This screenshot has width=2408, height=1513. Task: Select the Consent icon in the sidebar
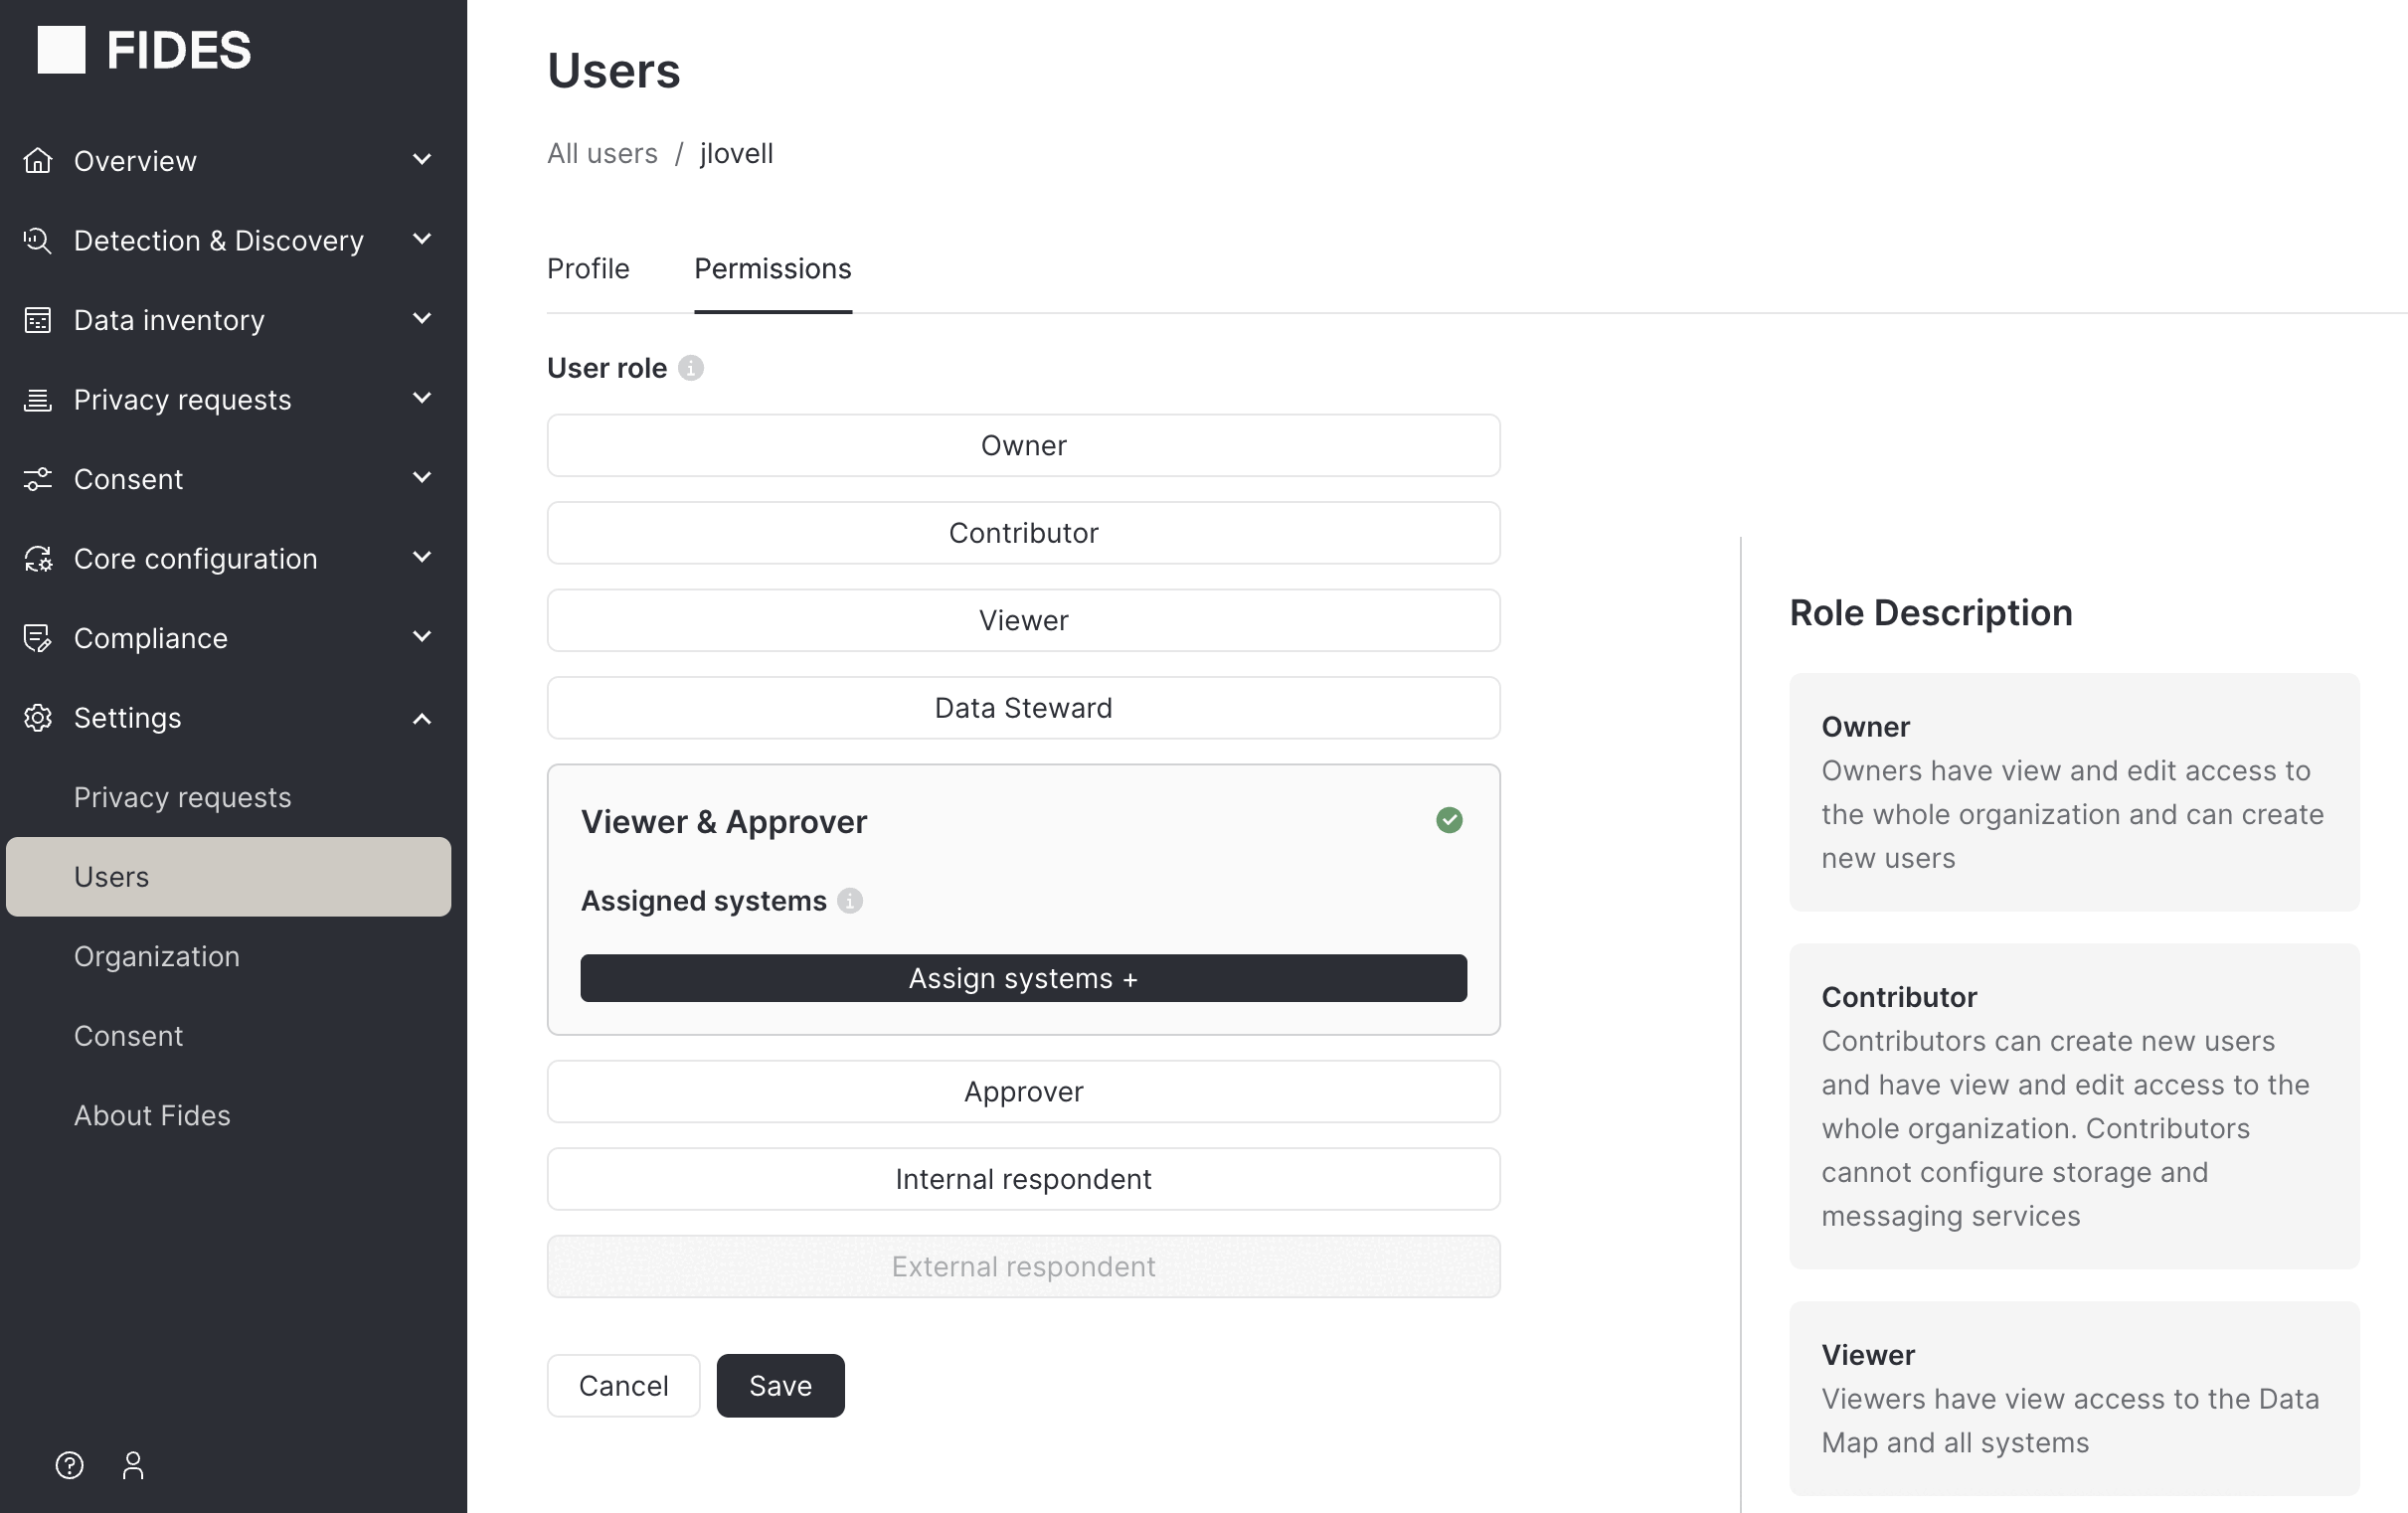tap(38, 478)
